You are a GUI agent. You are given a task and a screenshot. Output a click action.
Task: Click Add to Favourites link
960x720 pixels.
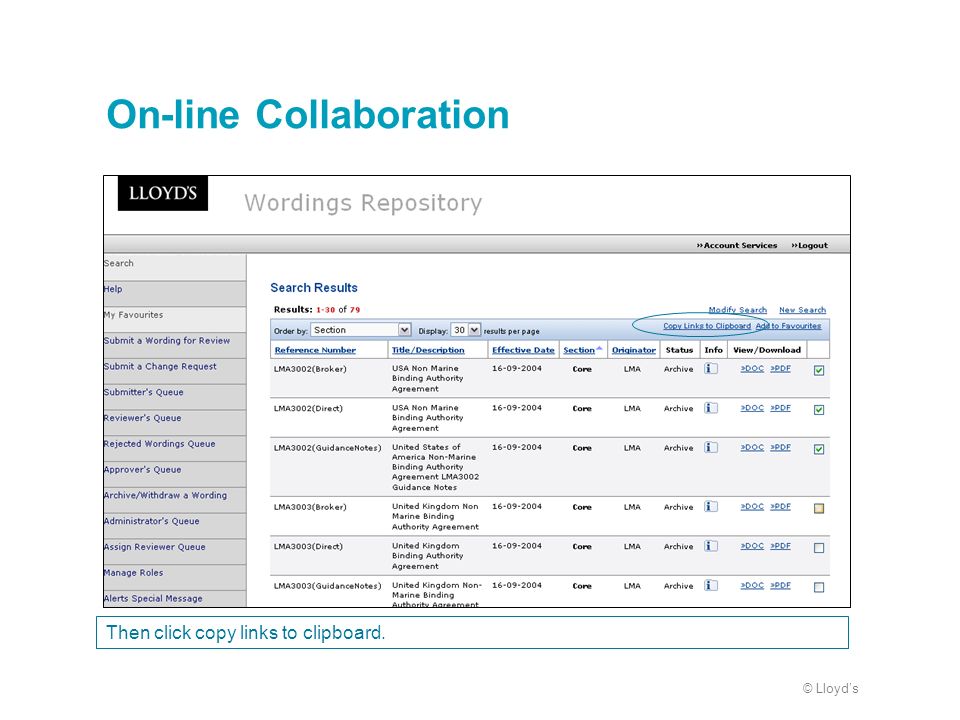click(789, 326)
